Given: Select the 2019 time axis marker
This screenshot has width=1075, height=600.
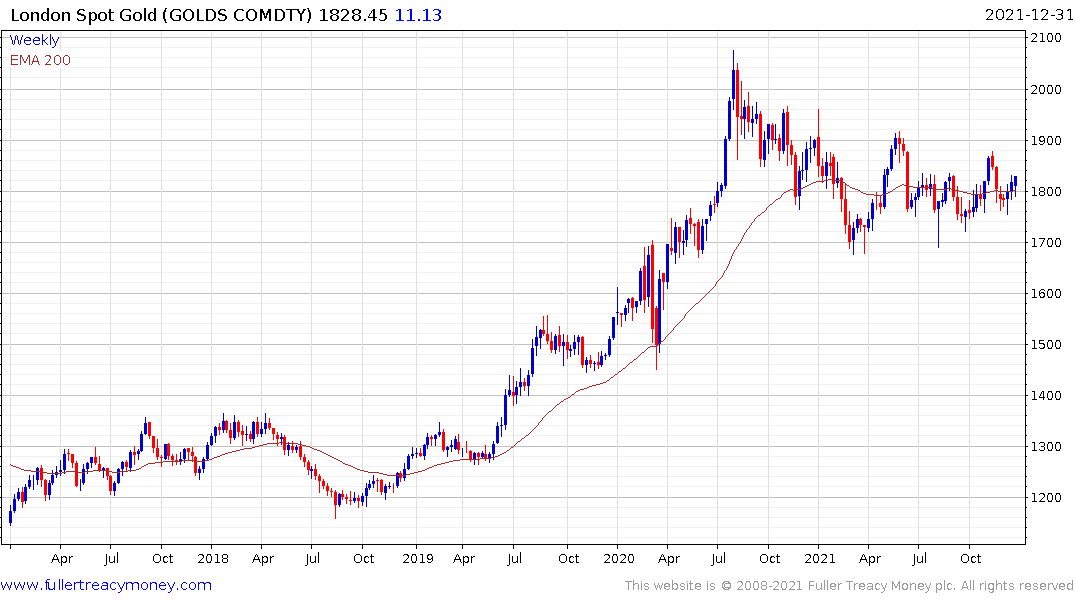Looking at the screenshot, I should pyautogui.click(x=418, y=559).
